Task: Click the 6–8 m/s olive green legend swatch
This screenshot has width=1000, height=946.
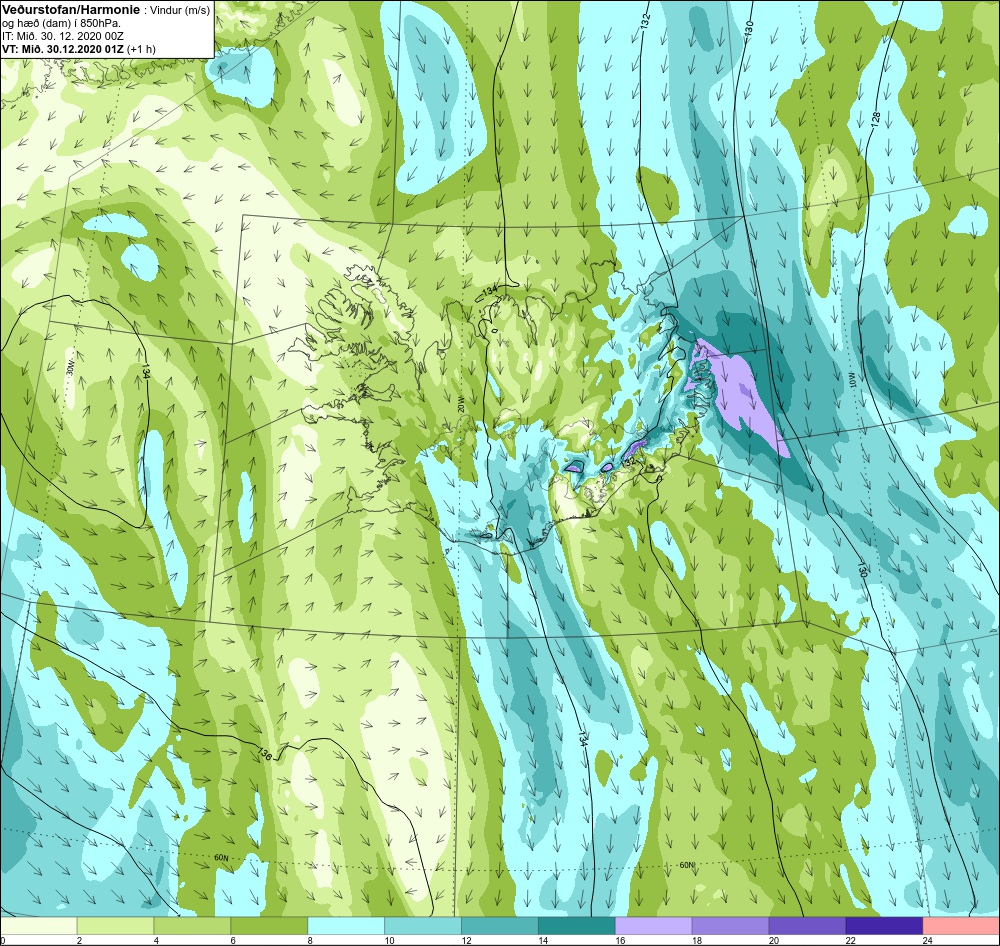Action: click(269, 925)
